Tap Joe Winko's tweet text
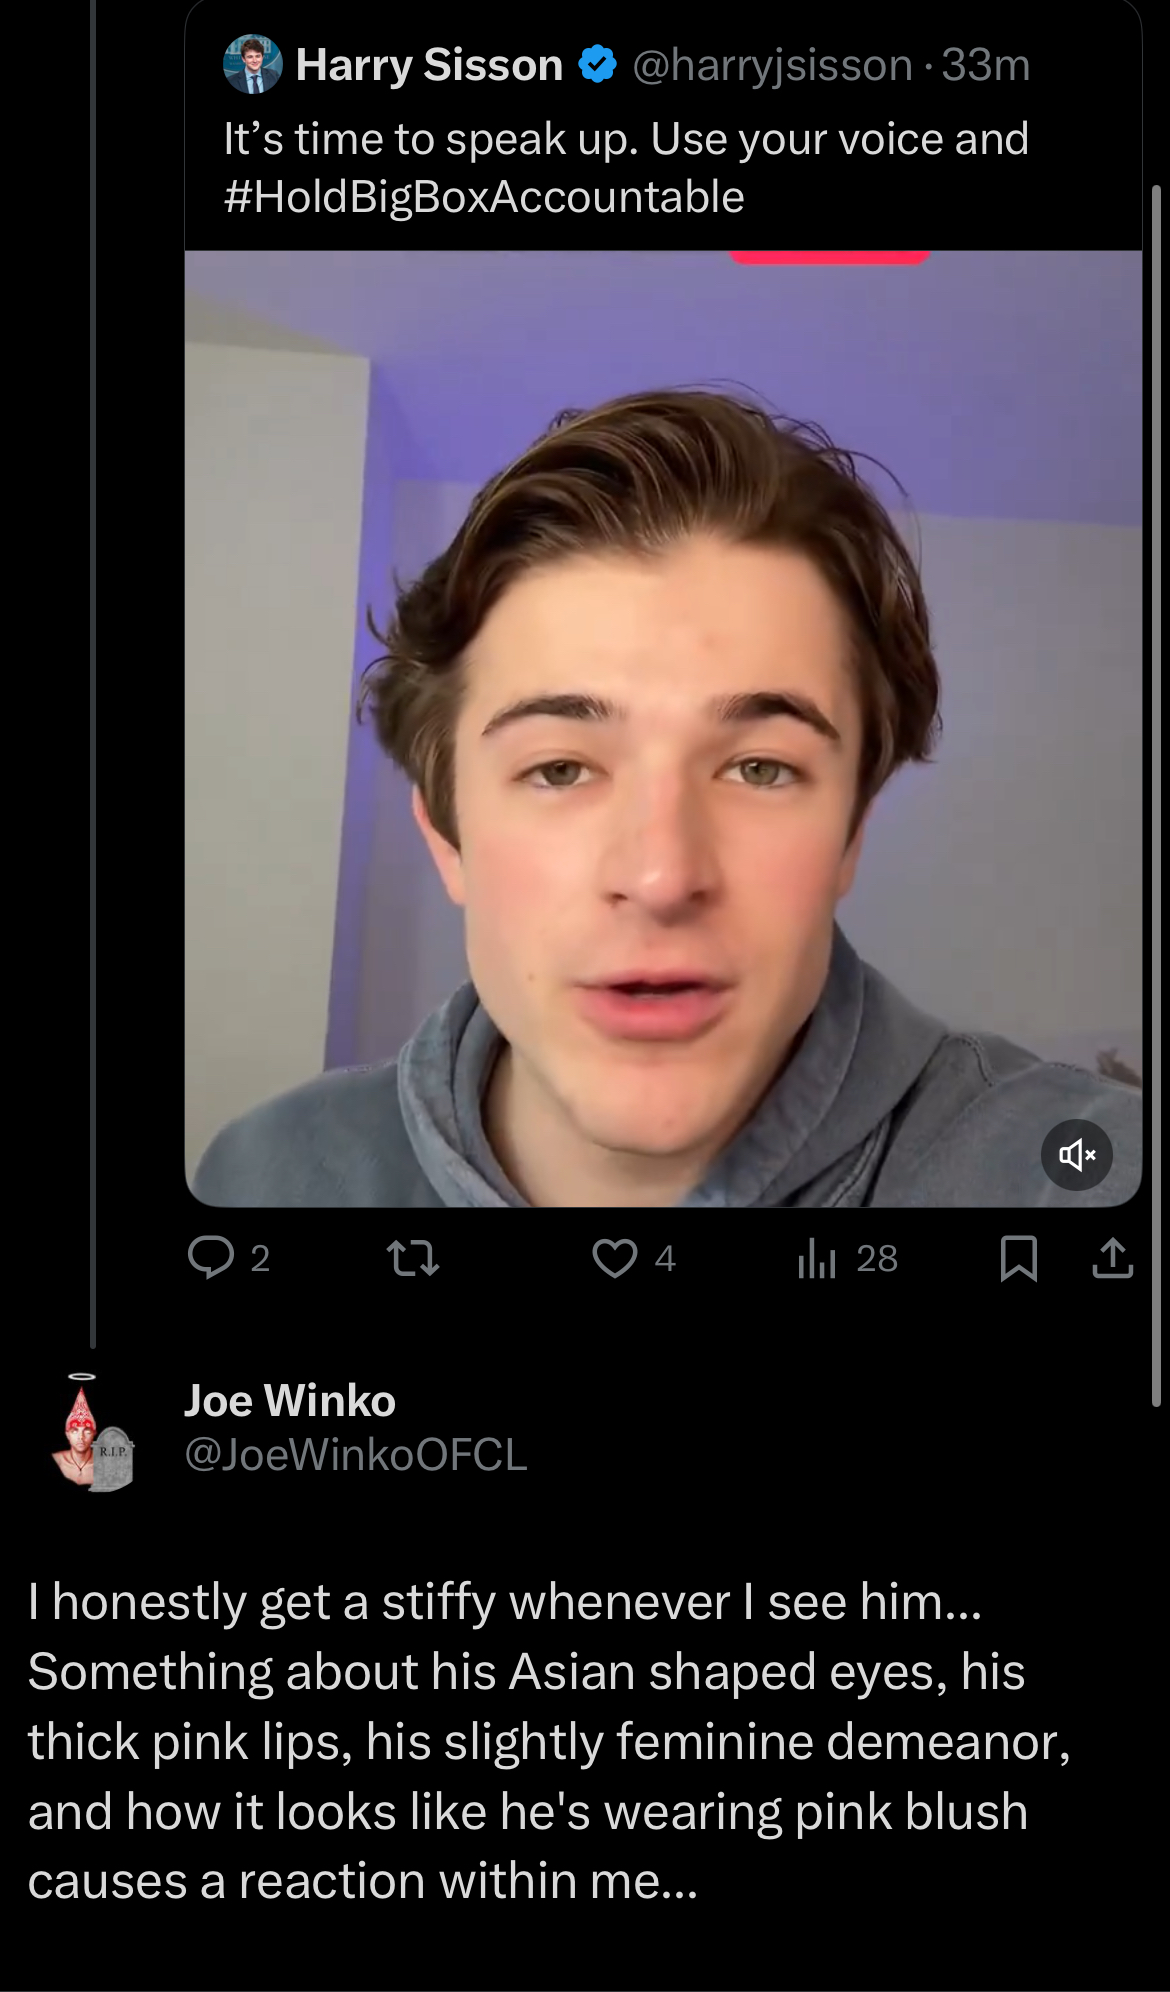The height and width of the screenshot is (1992, 1170). pyautogui.click(x=549, y=1742)
